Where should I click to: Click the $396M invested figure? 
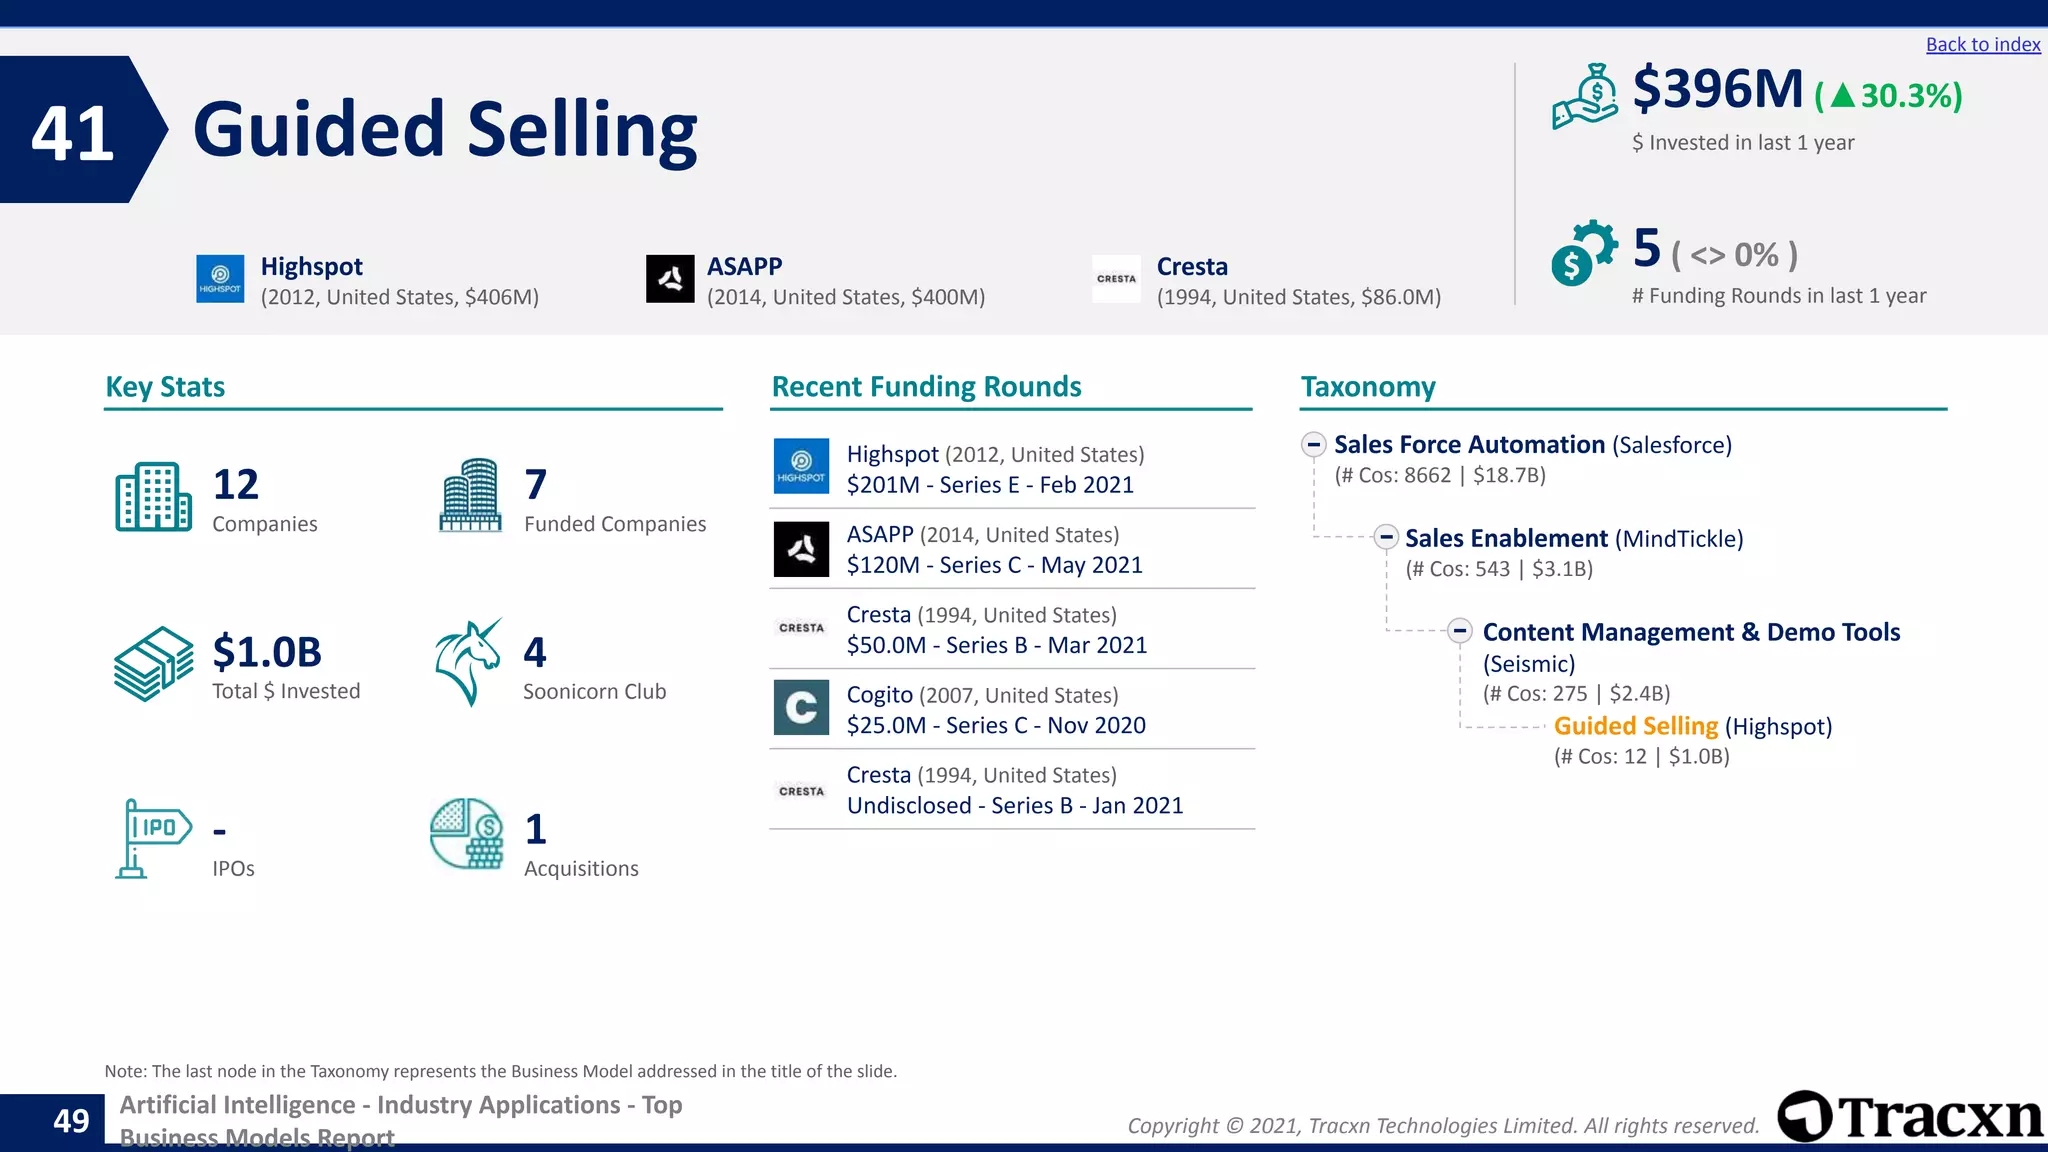pyautogui.click(x=1717, y=88)
